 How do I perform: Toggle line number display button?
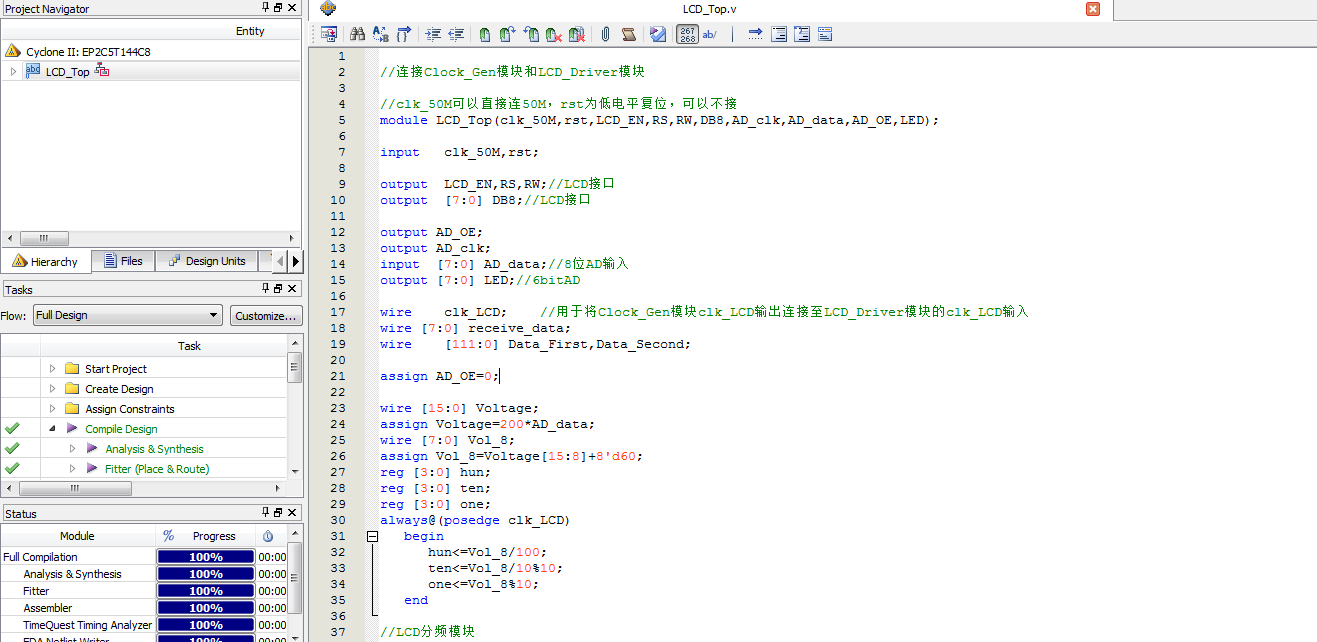(x=687, y=34)
